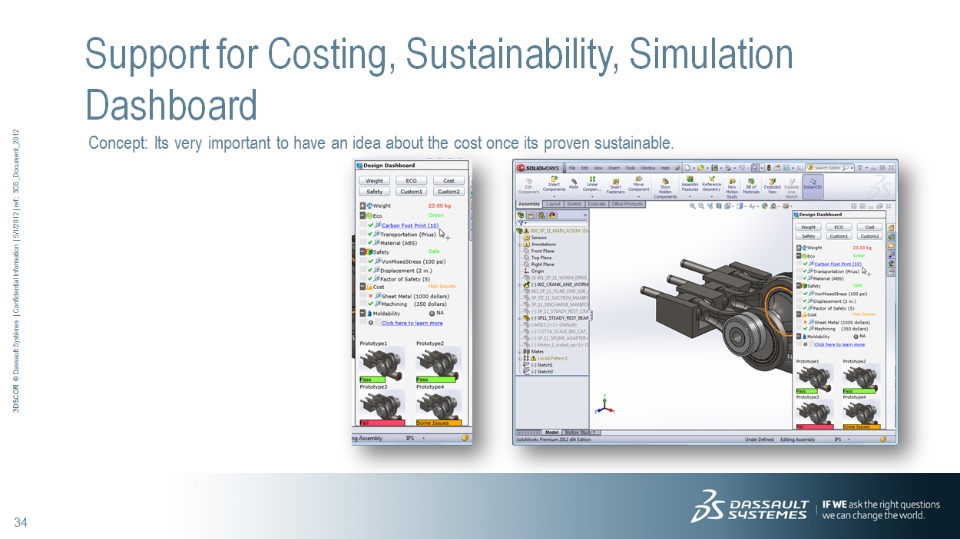The width and height of the screenshot is (960, 539).
Task: Open Insert Components dropdown arrow
Action: 554,196
